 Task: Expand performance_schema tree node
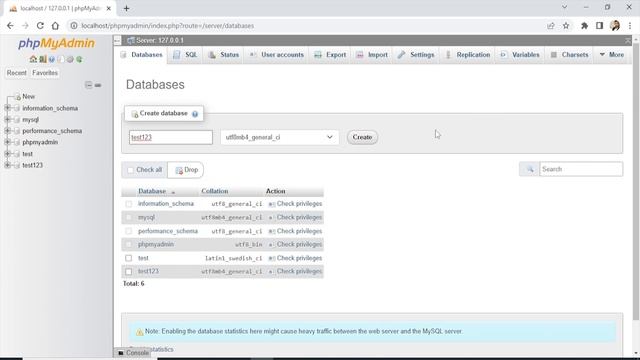(7, 131)
